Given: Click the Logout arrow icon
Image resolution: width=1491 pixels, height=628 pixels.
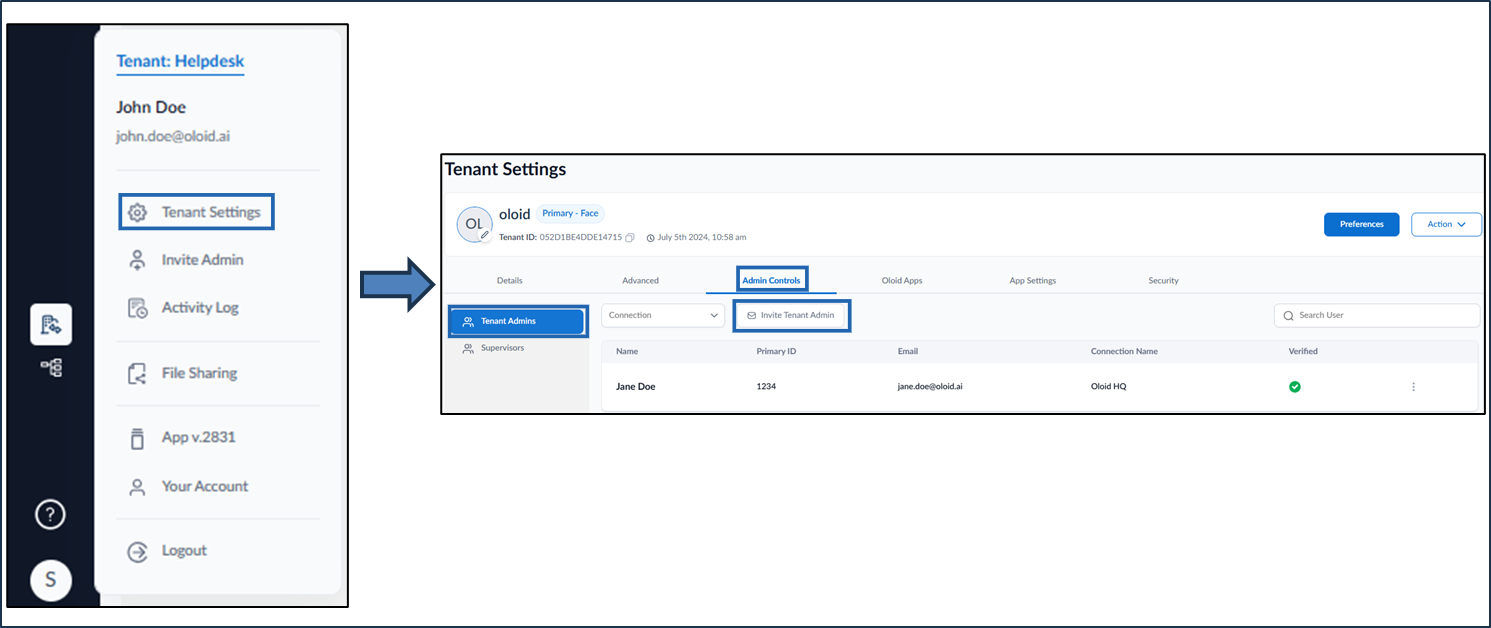Looking at the screenshot, I should pos(138,551).
